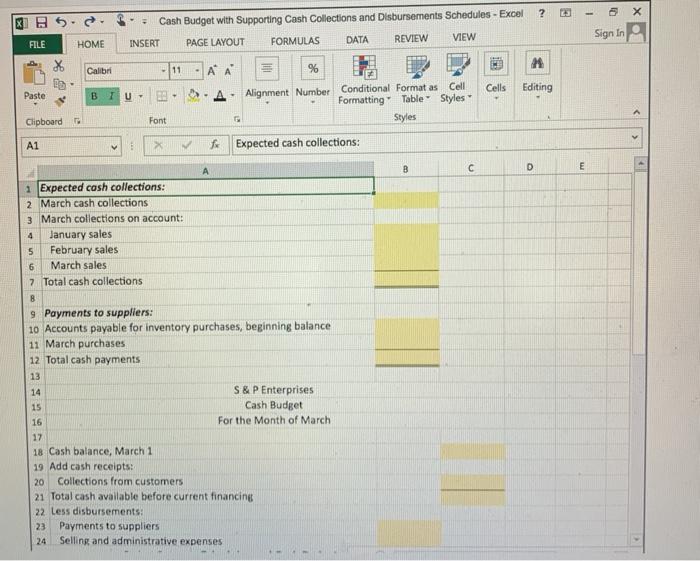The height and width of the screenshot is (561, 700).
Task: Expand the Name Box dropdown
Action: pyautogui.click(x=114, y=147)
